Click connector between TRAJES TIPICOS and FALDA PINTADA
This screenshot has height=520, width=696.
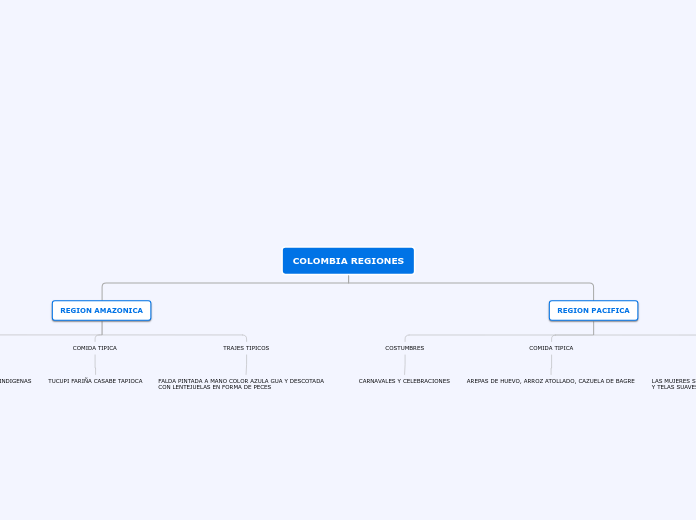(246, 364)
